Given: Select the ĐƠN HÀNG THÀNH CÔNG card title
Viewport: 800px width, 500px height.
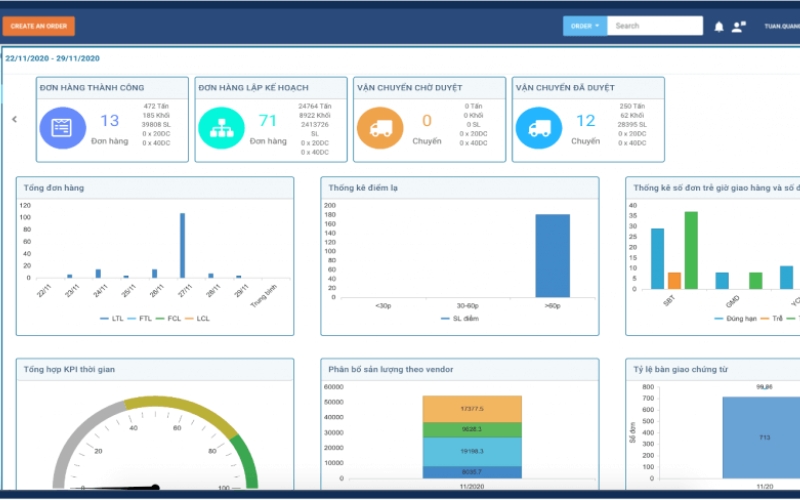Looking at the screenshot, I should tap(92, 88).
